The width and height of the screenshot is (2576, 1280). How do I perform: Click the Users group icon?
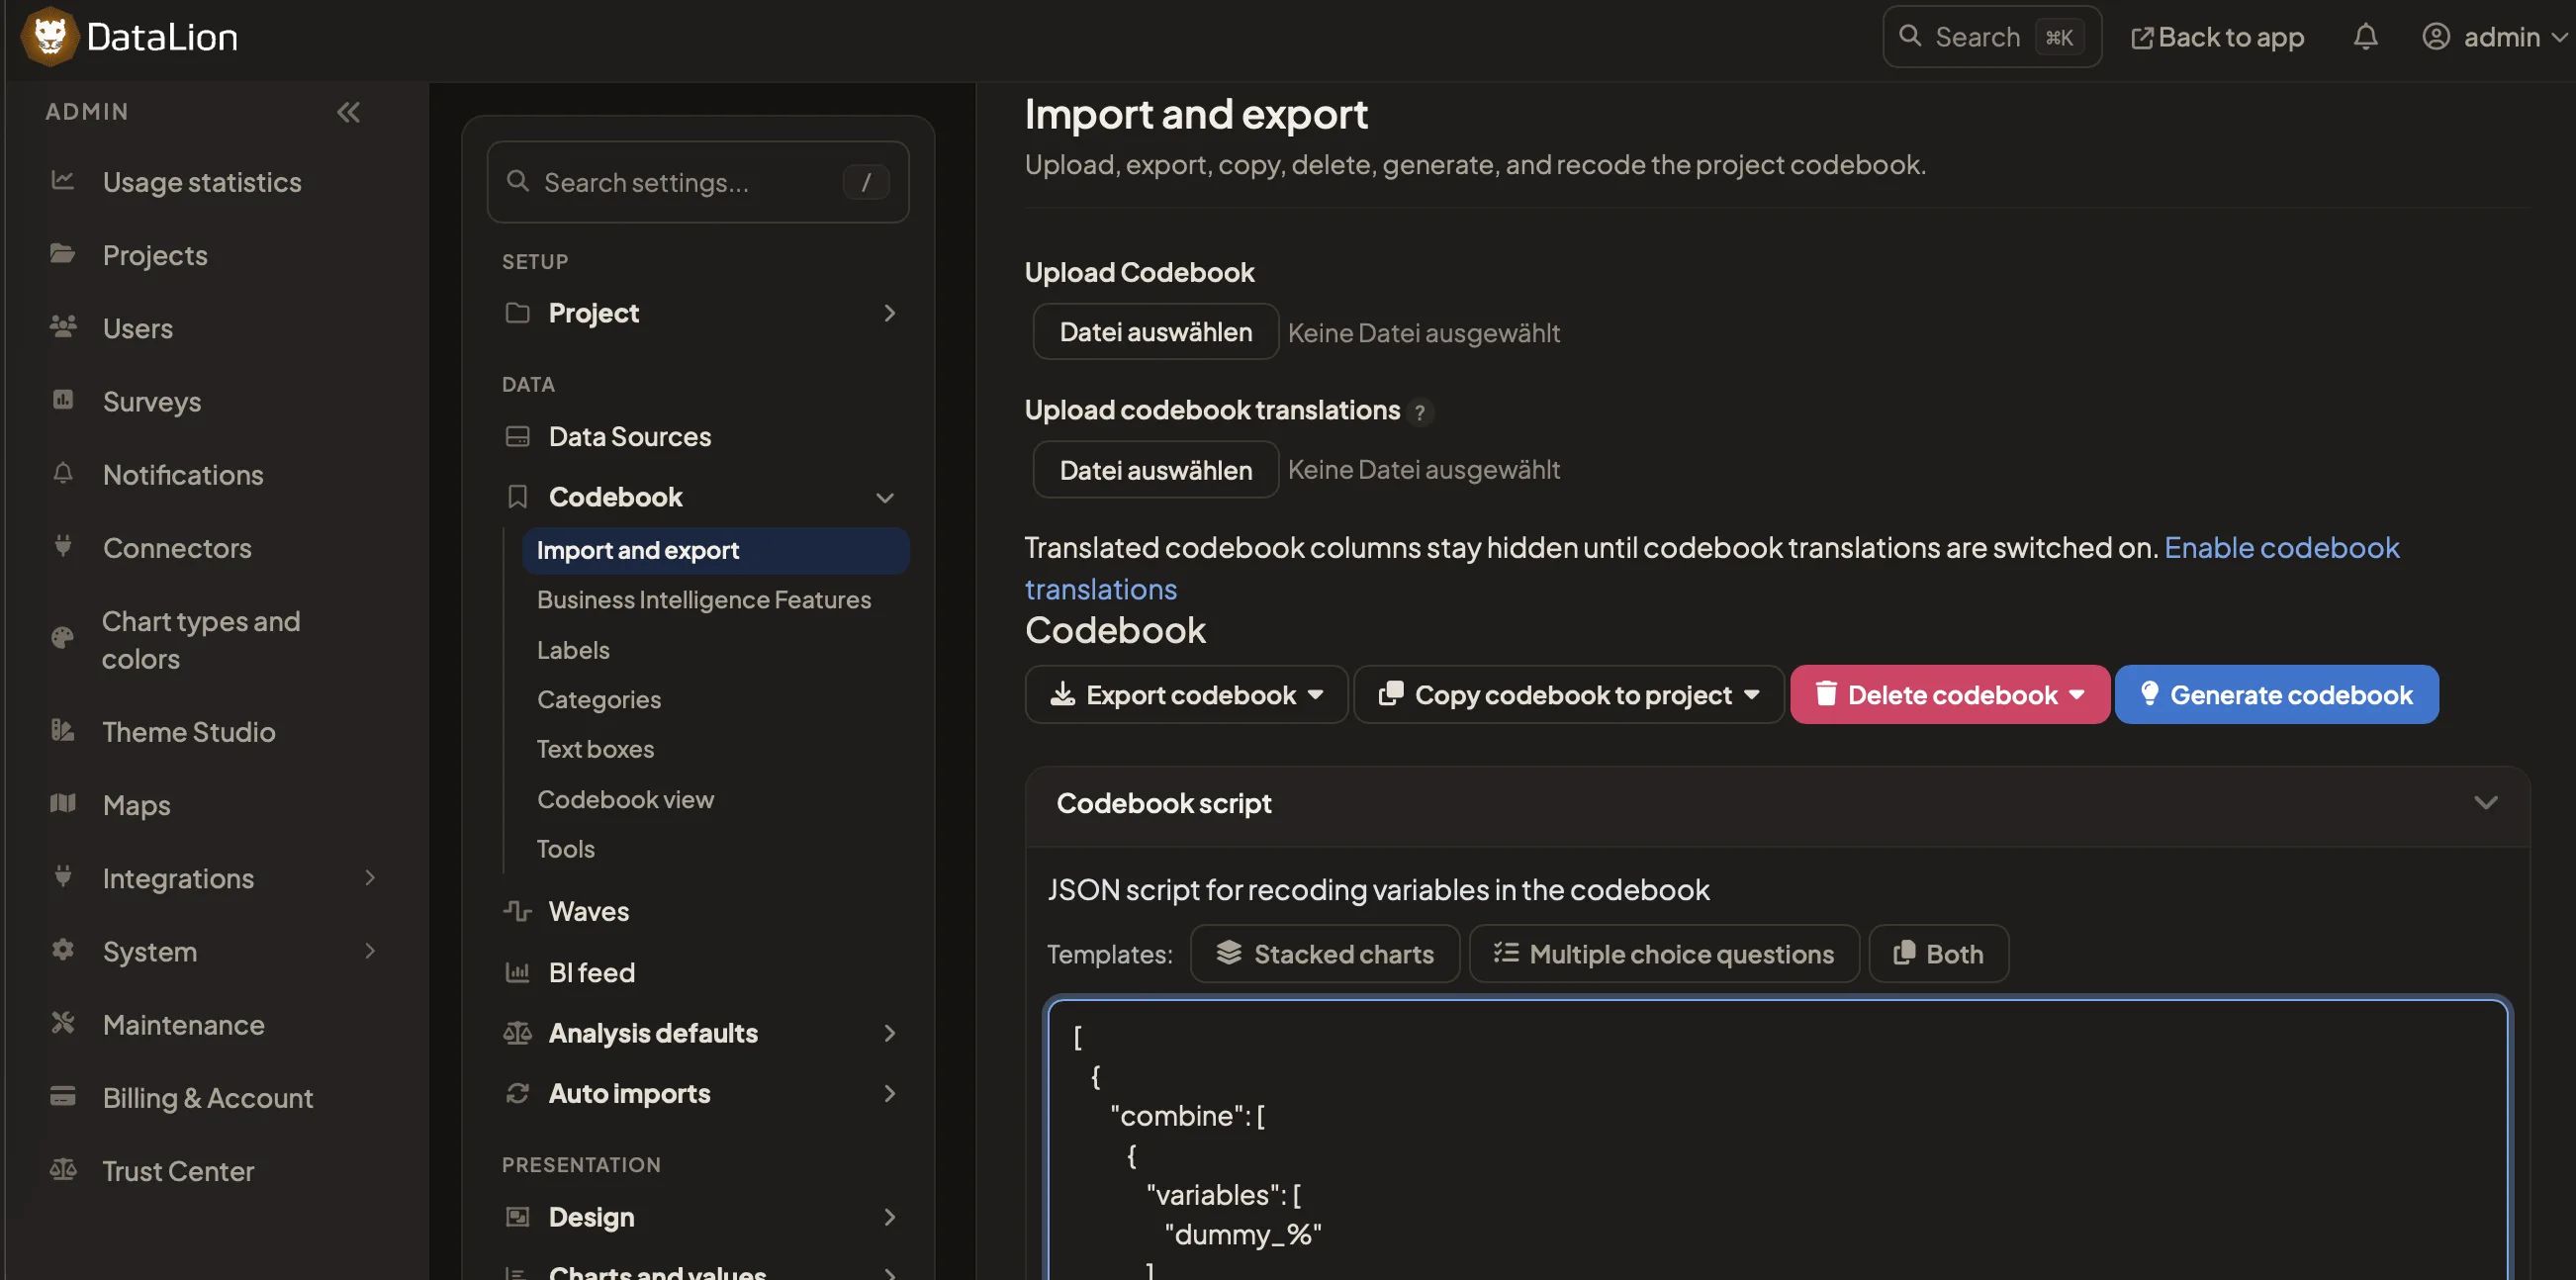63,327
